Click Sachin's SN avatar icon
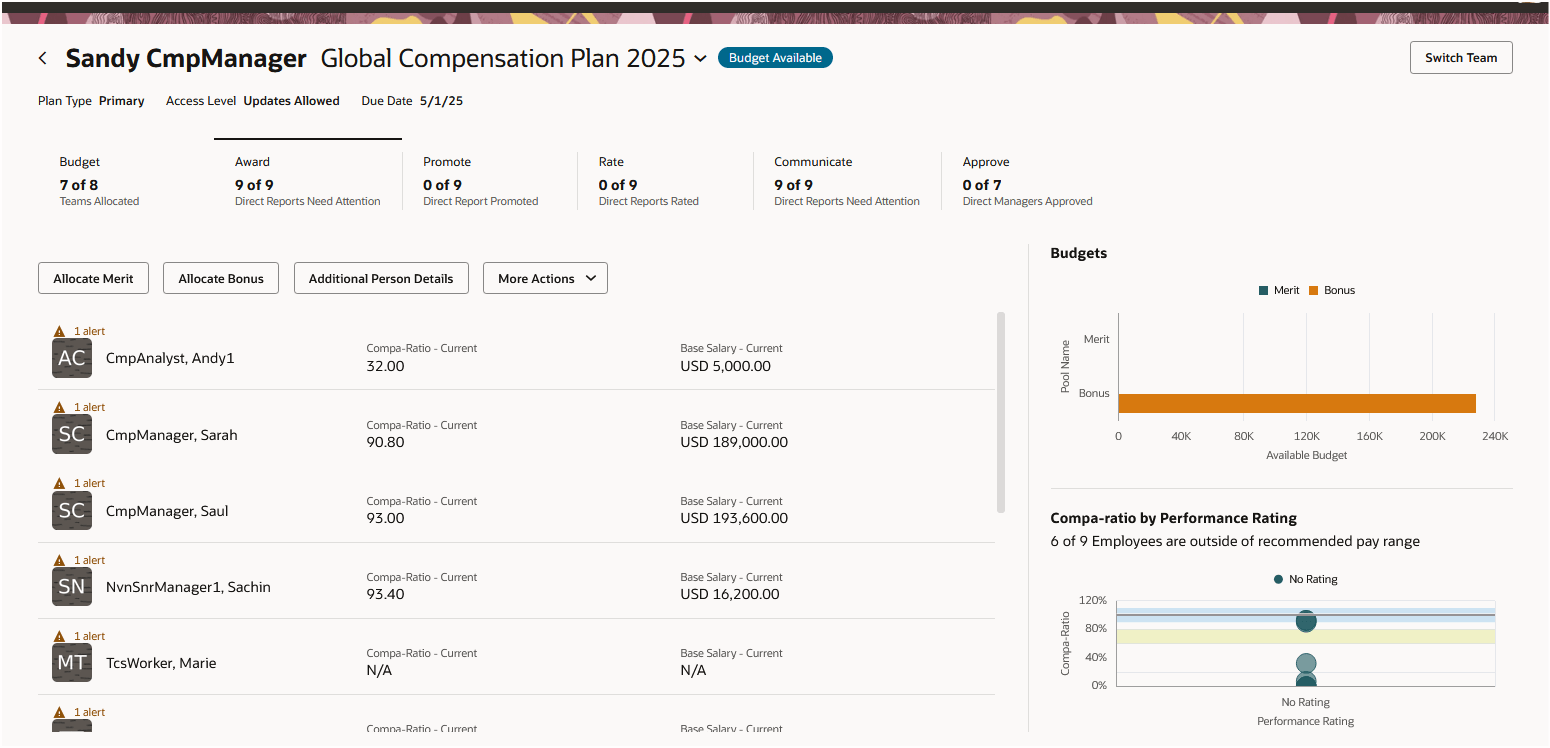1550x748 pixels. pyautogui.click(x=72, y=587)
